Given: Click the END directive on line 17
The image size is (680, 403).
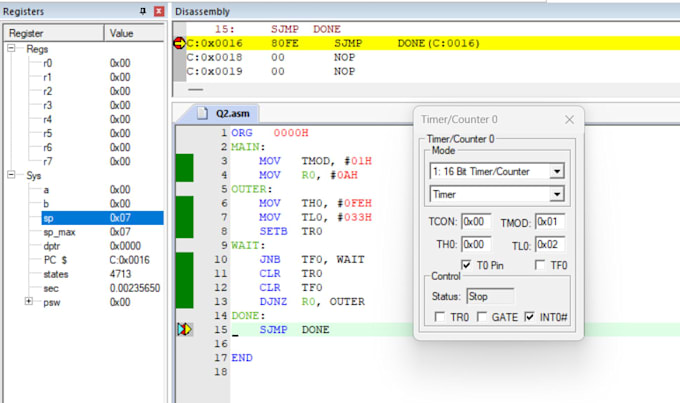Looking at the screenshot, I should click(242, 358).
